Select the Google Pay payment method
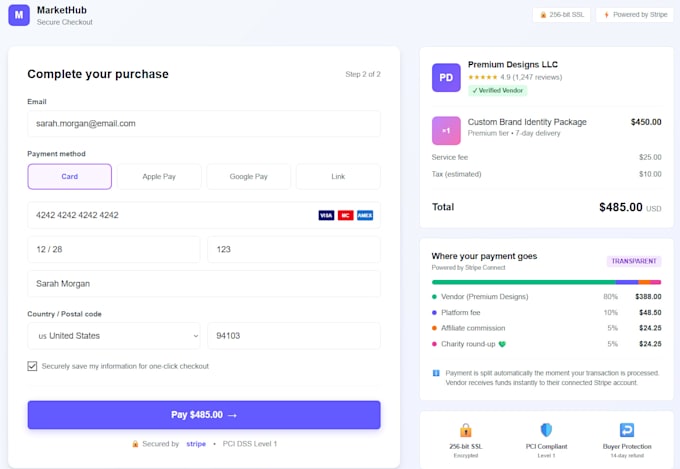 click(248, 177)
